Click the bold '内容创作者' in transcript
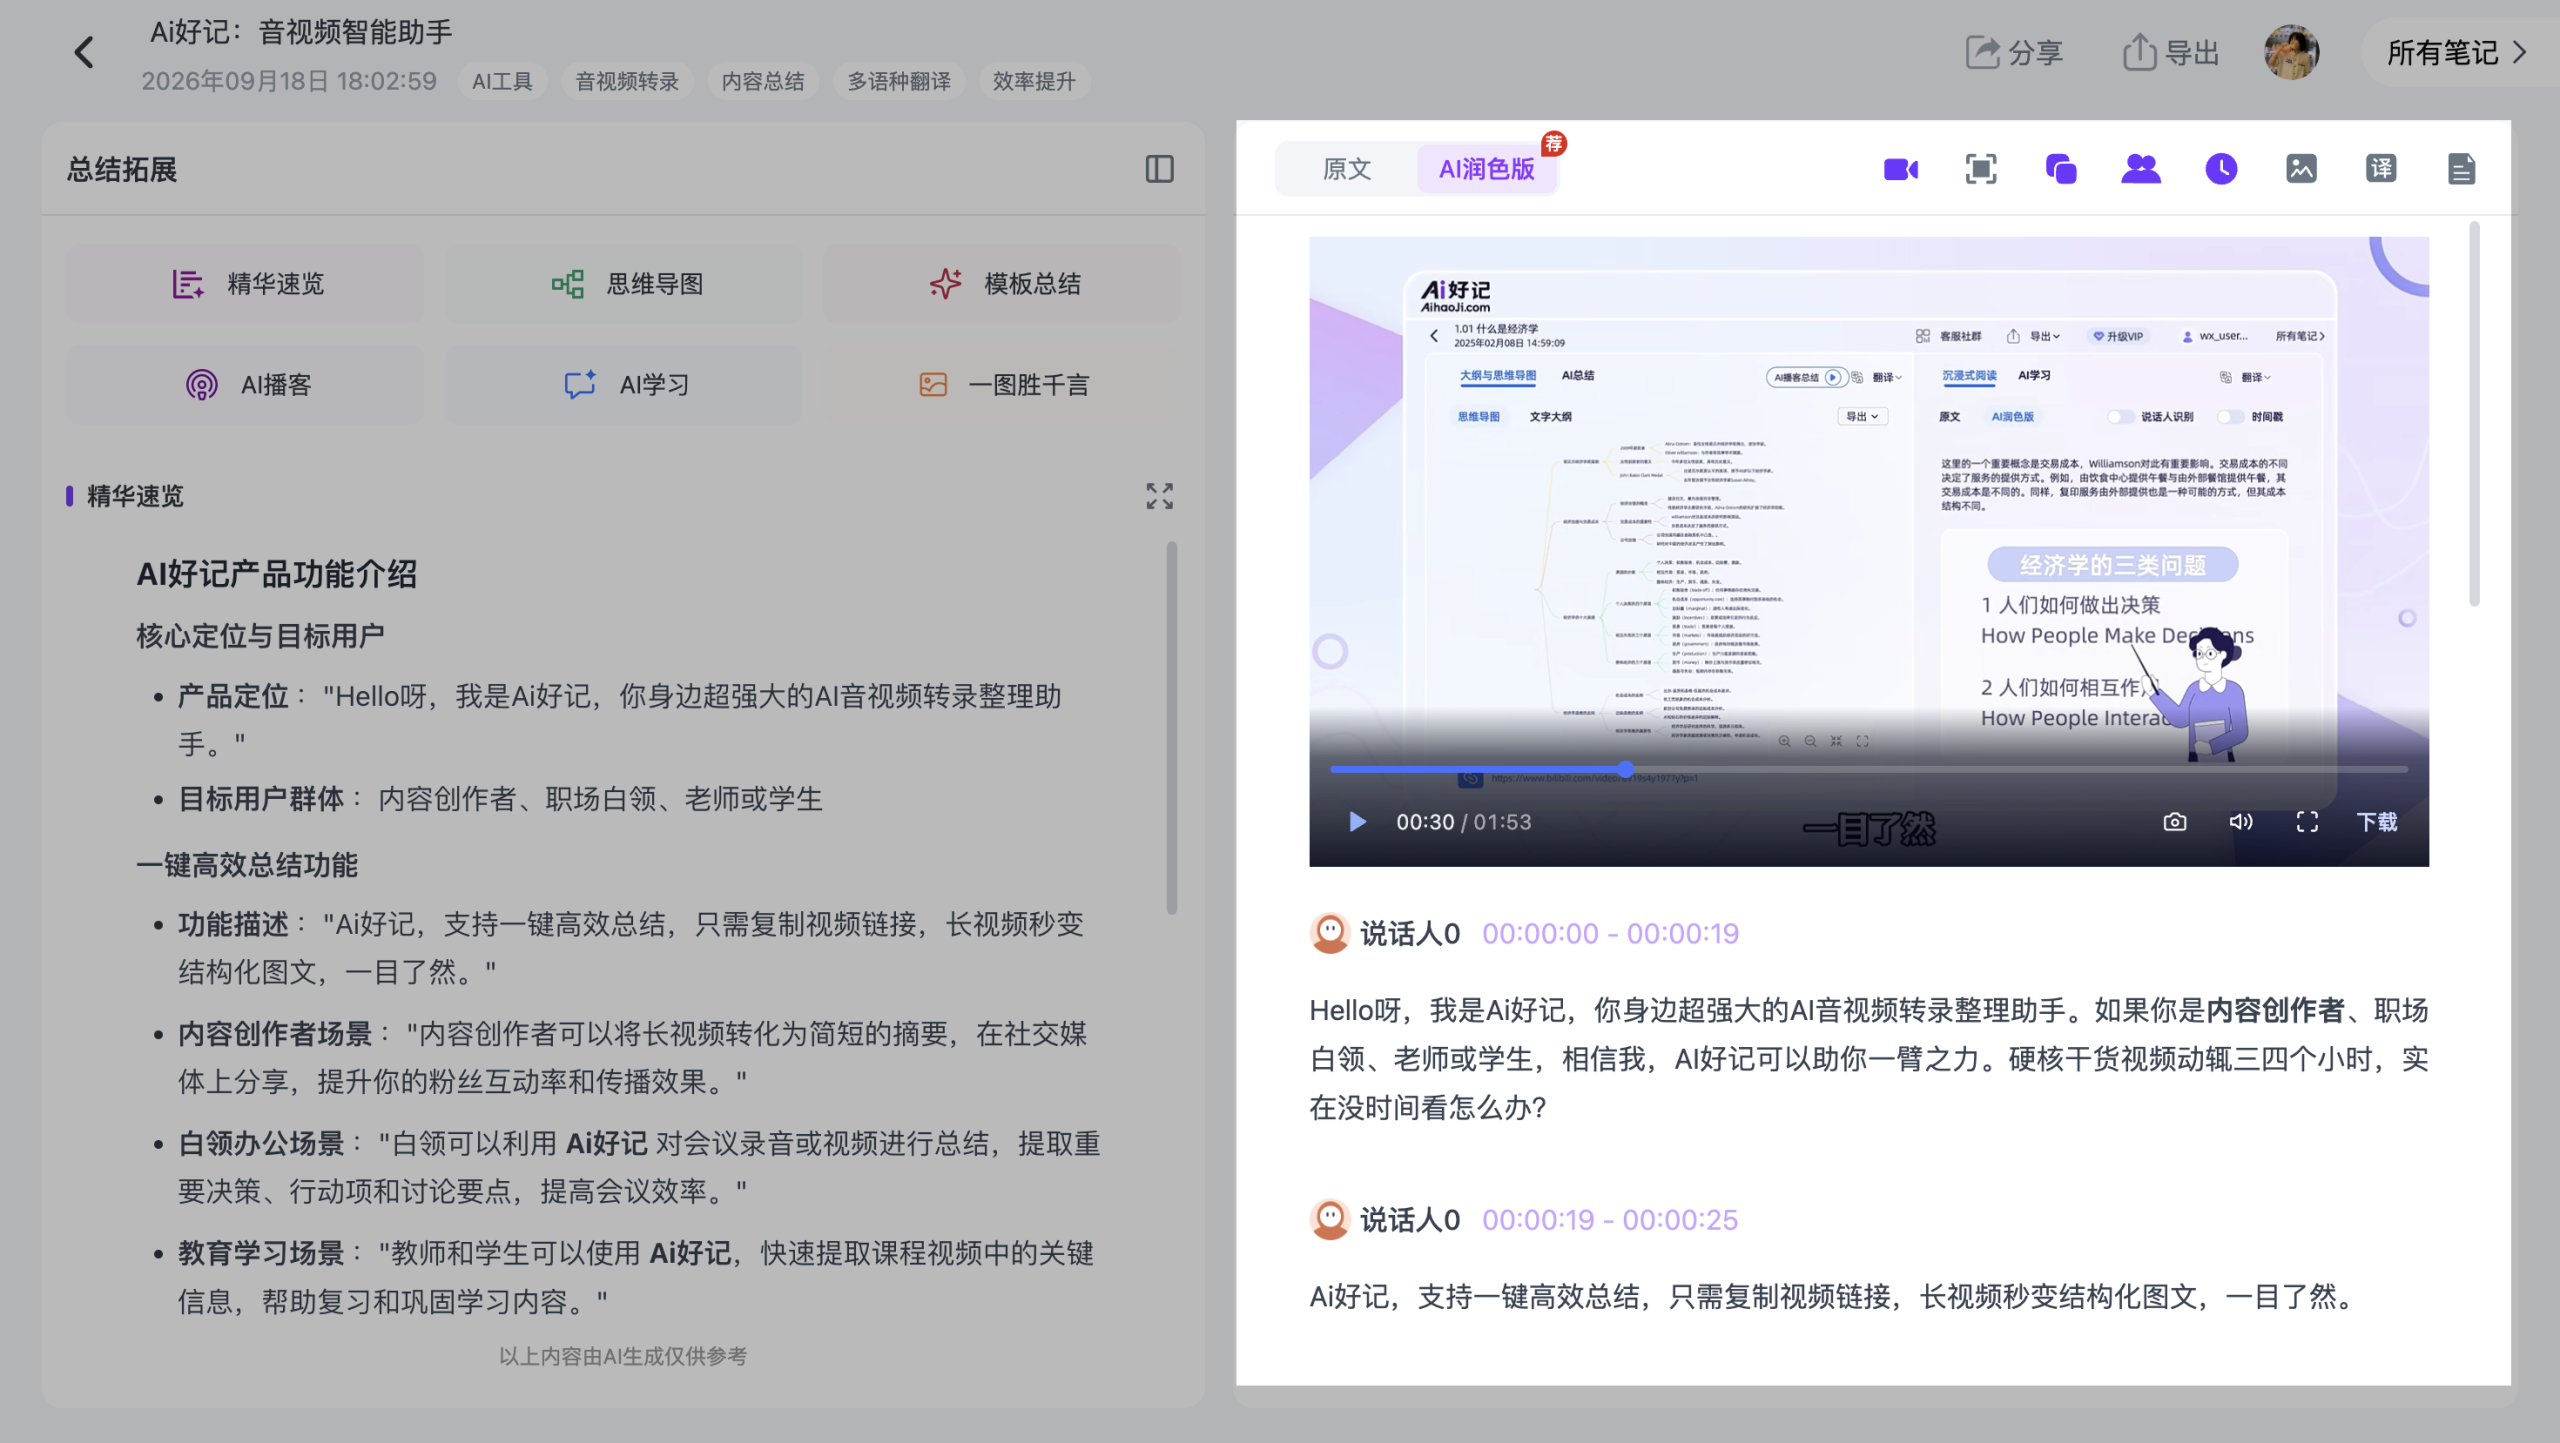The image size is (2560, 1443). pyautogui.click(x=2275, y=1010)
